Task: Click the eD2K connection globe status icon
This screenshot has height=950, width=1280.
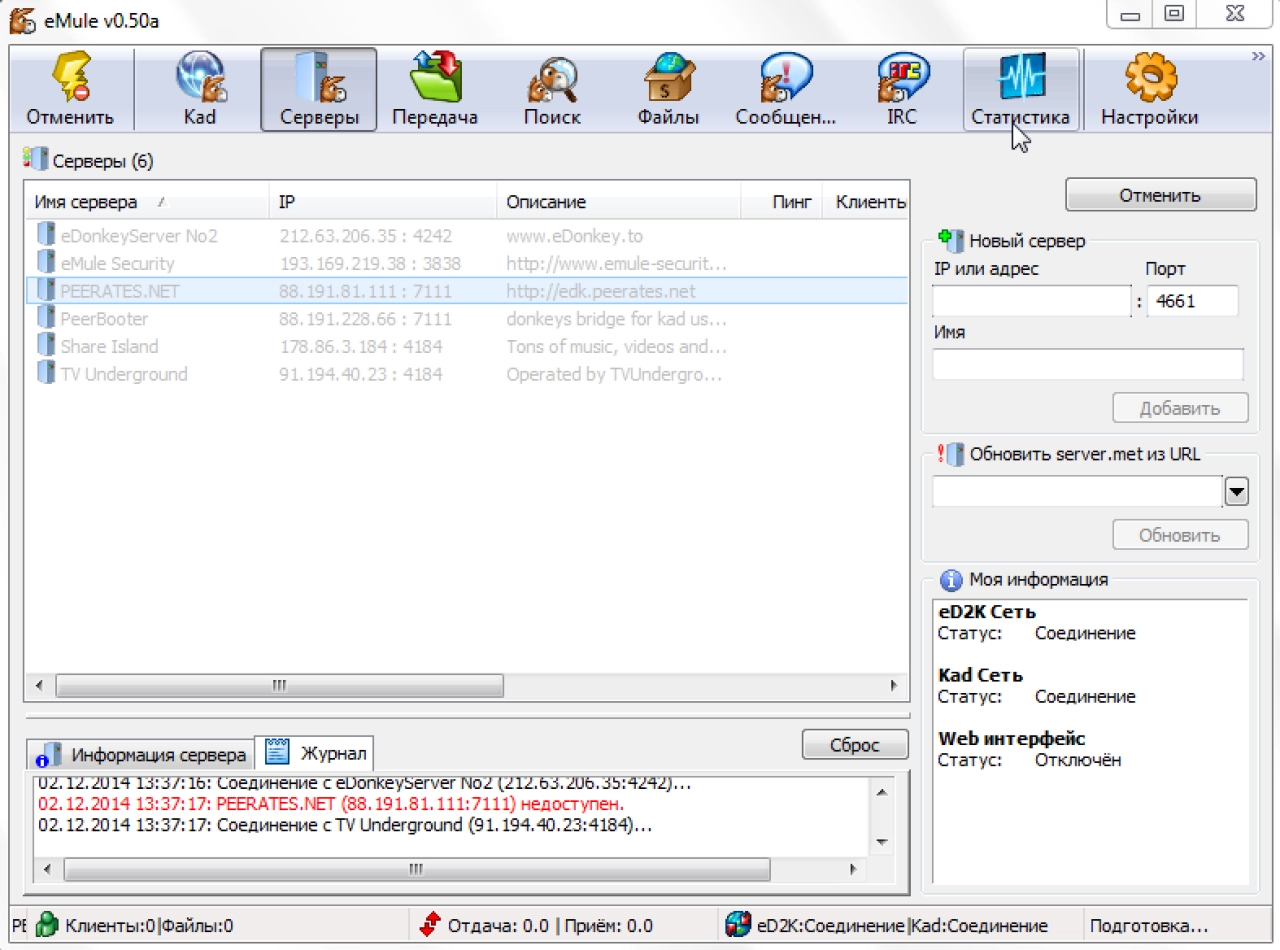Action: point(738,925)
